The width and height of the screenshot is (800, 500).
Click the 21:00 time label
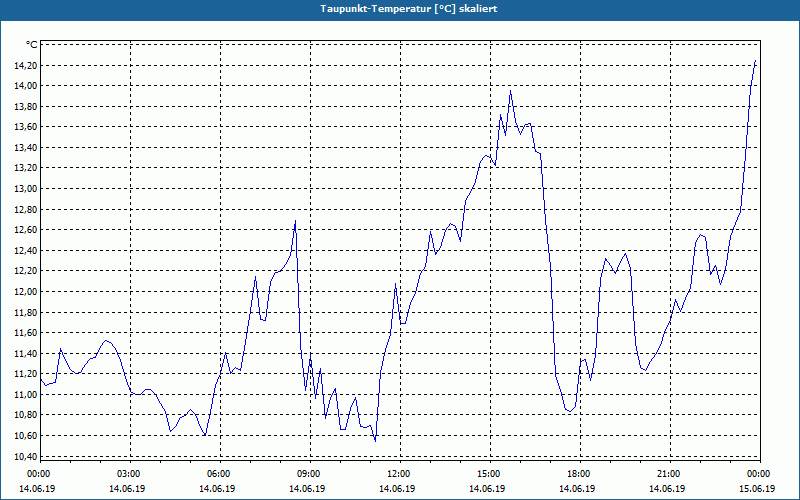click(x=670, y=474)
